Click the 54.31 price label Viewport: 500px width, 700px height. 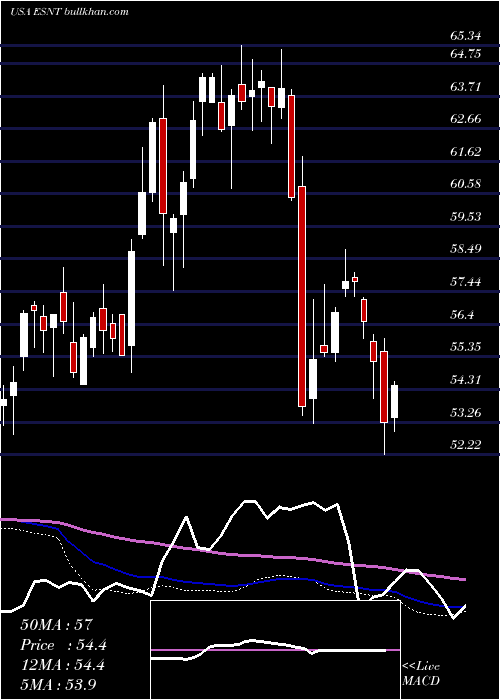(466, 380)
